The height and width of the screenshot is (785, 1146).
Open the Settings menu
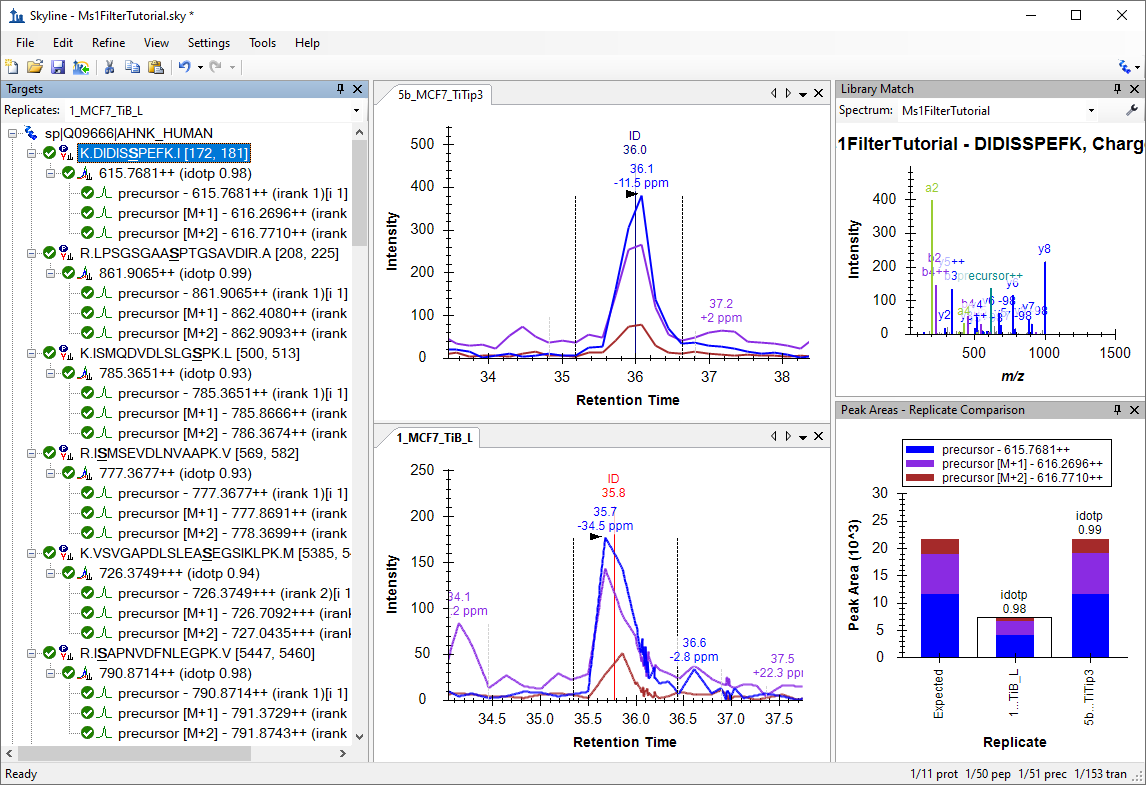point(209,43)
